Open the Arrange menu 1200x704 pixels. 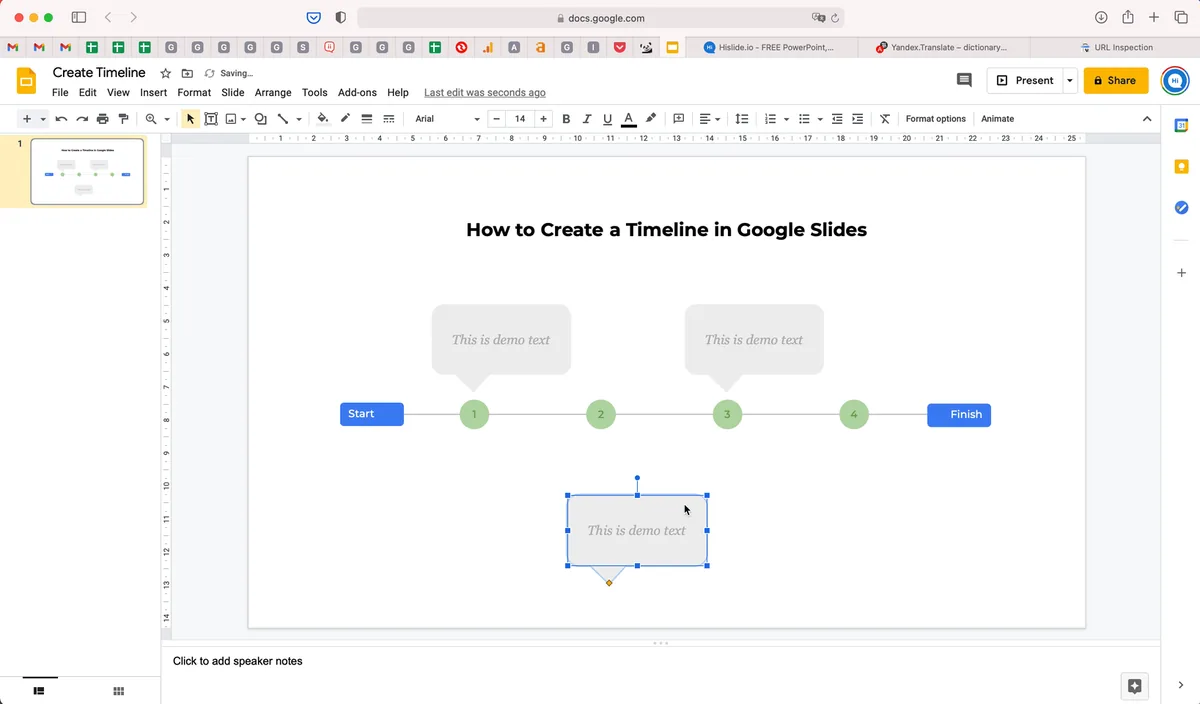273,93
